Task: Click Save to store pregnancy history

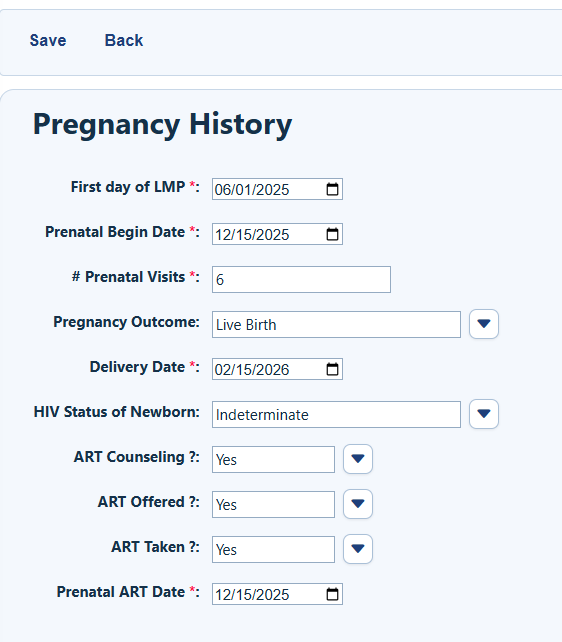Action: click(x=48, y=41)
